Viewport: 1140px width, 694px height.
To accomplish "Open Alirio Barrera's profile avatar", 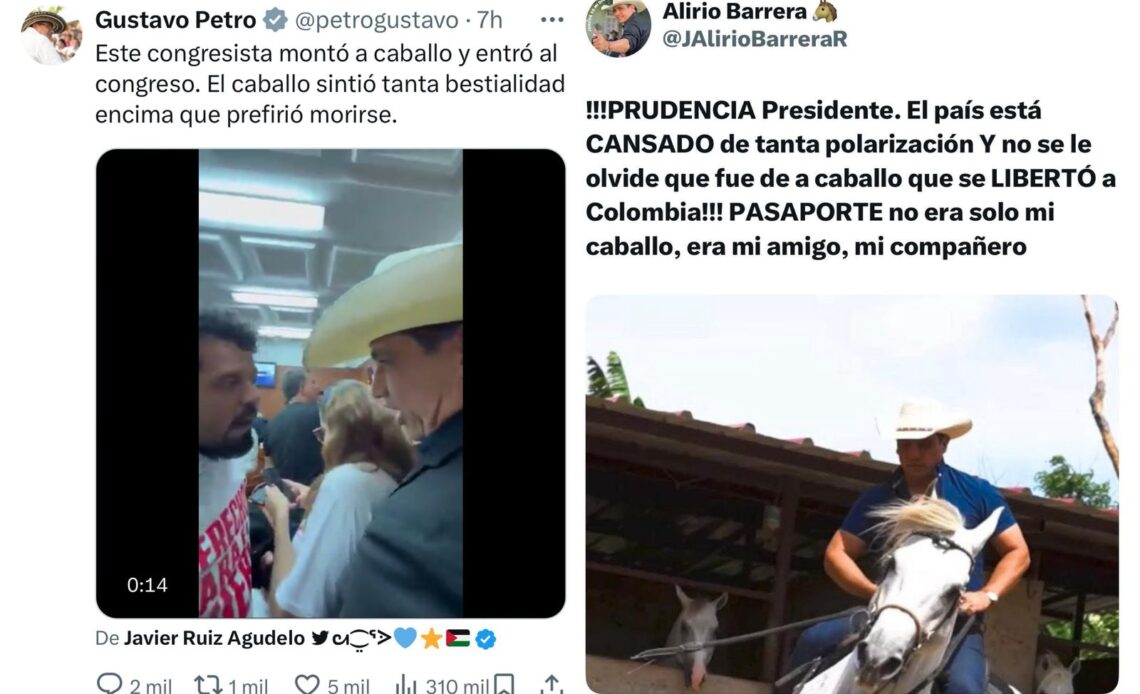I will (618, 28).
